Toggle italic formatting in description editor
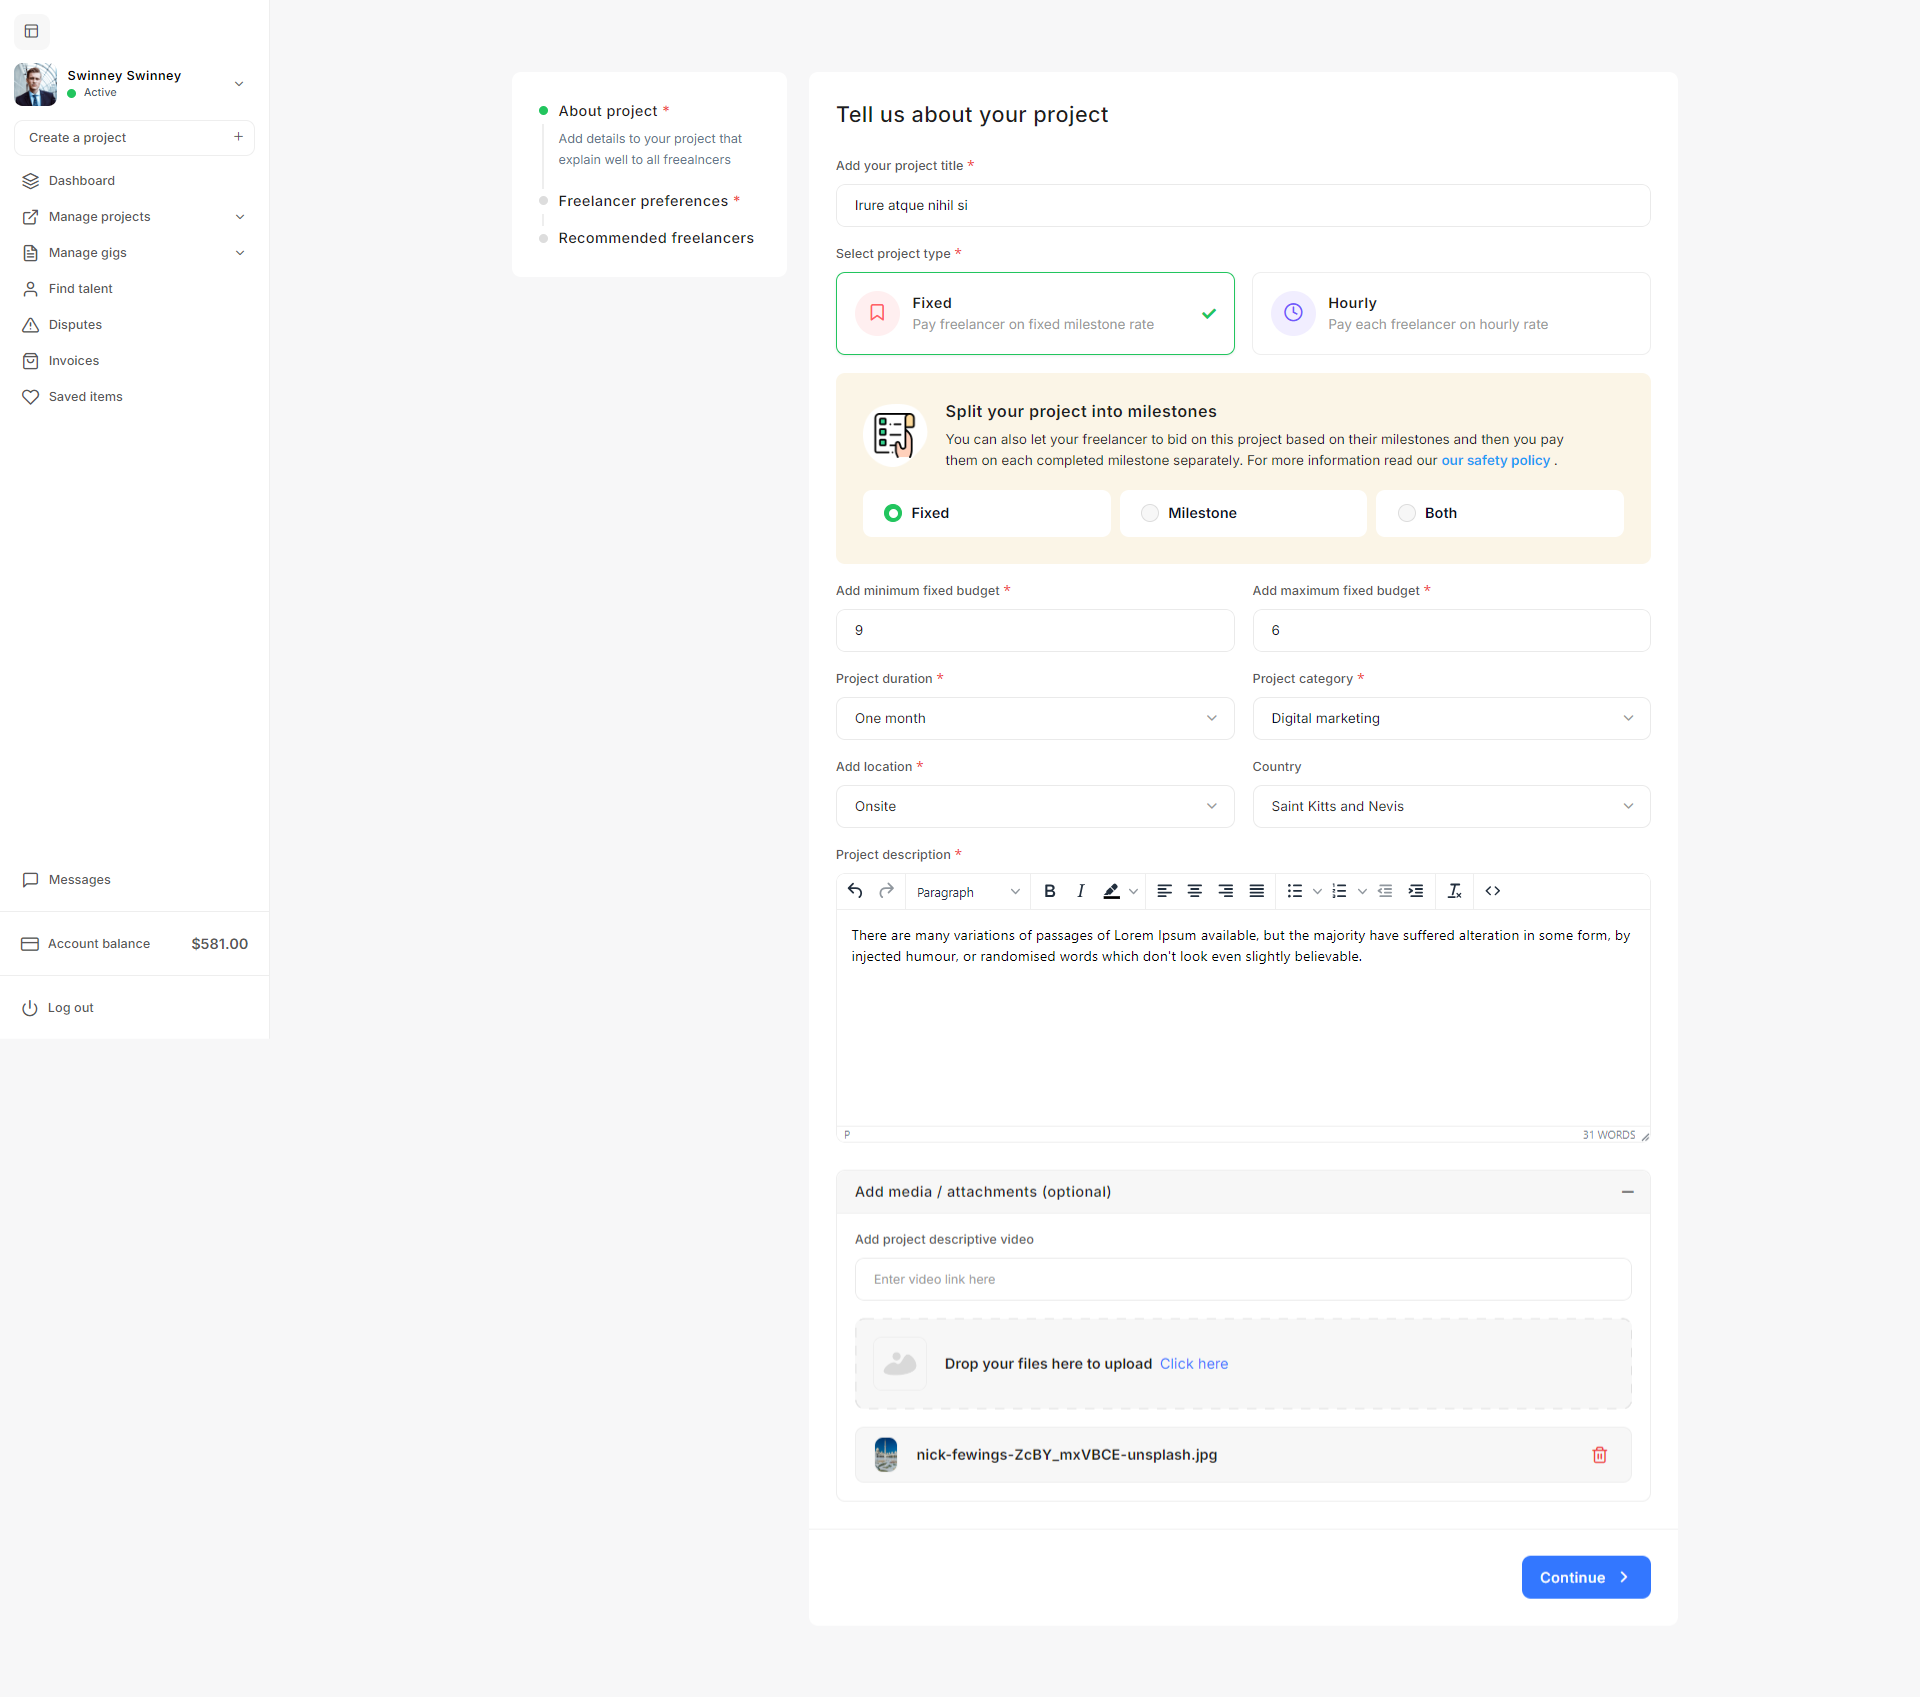Viewport: 1920px width, 1698px height. click(x=1080, y=891)
